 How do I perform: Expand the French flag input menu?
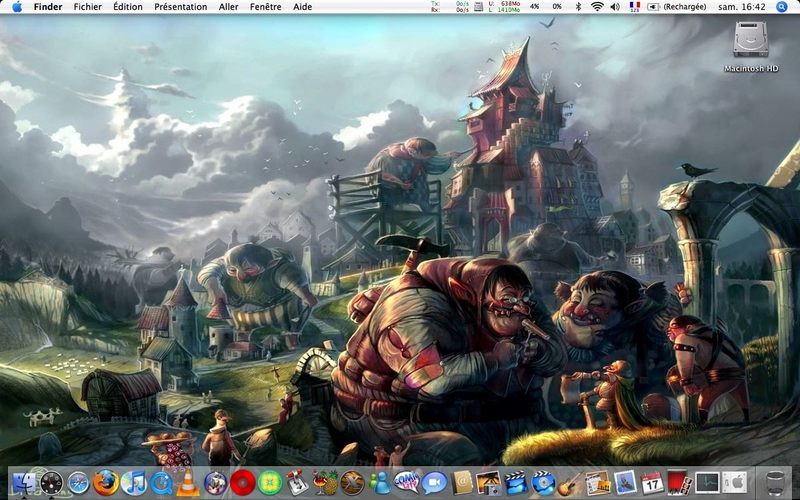point(635,7)
